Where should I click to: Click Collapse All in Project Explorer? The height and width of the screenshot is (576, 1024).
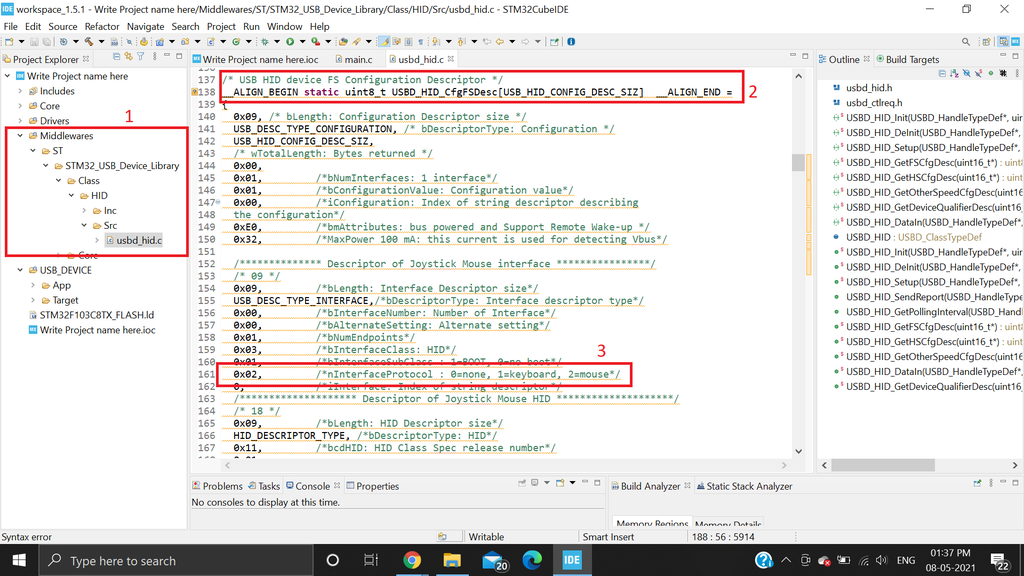tap(116, 57)
